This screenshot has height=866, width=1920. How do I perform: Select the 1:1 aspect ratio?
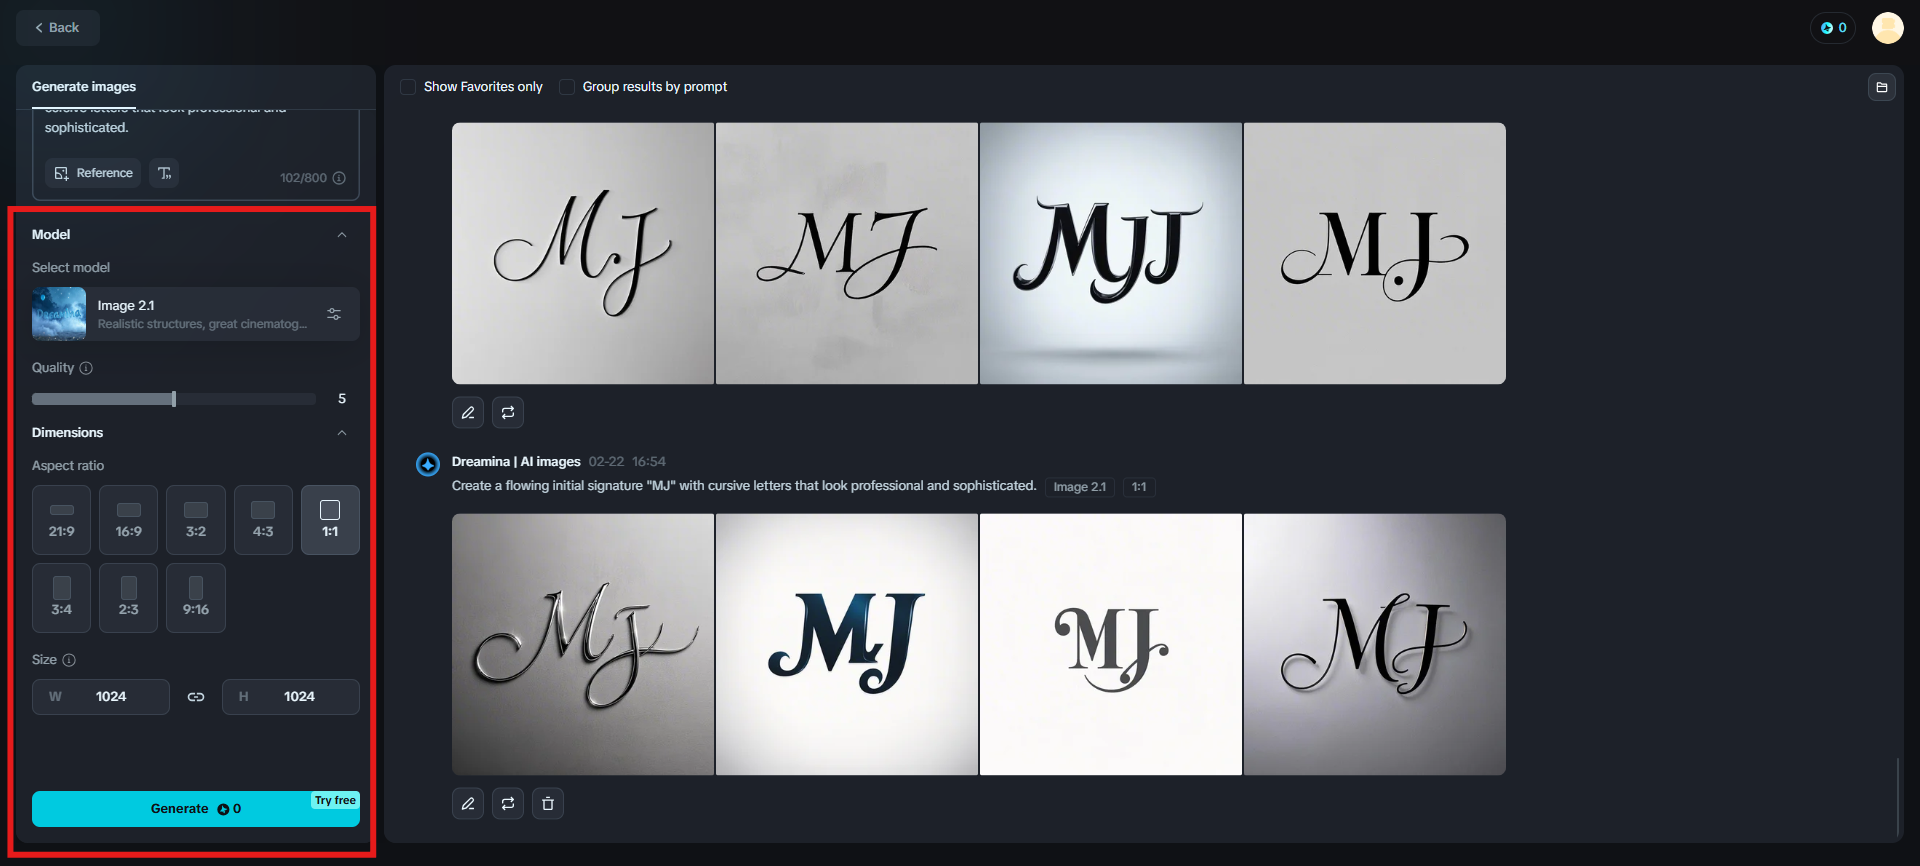[x=330, y=520]
